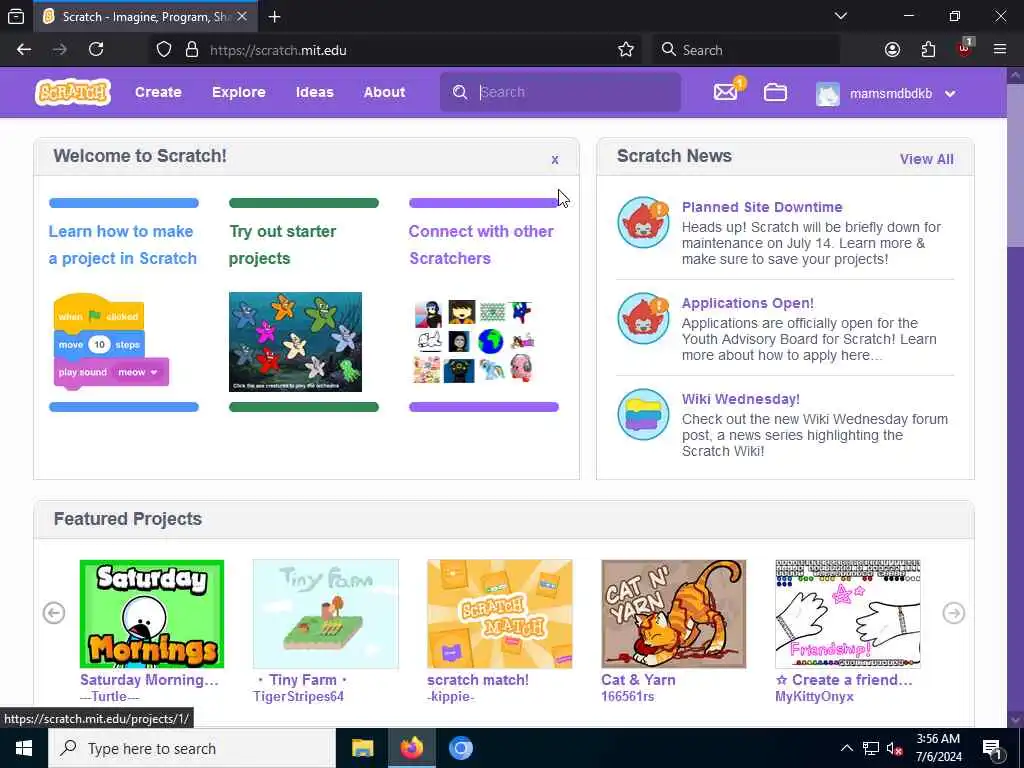Click the Applications Open news icon
Viewport: 1024px width, 768px height.
coord(643,318)
